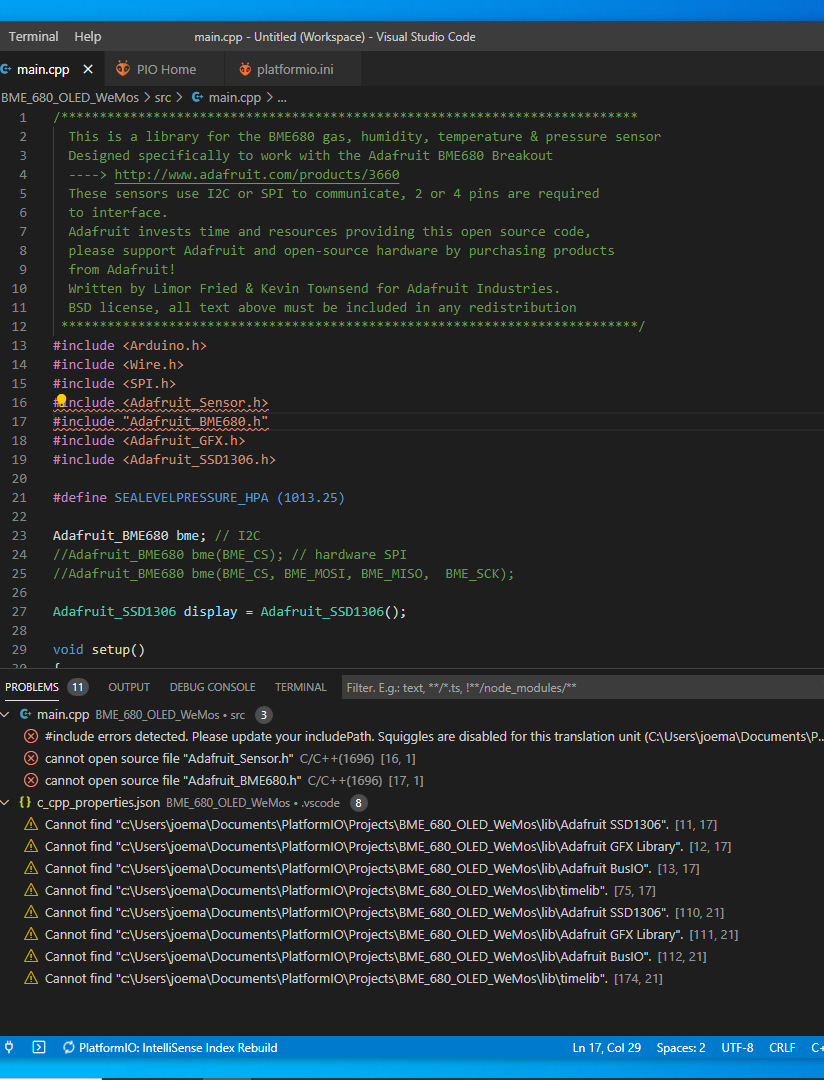Click 'Spaces: 2' indentation in the status bar
Screen dimensions: 824x1080
tap(681, 1048)
